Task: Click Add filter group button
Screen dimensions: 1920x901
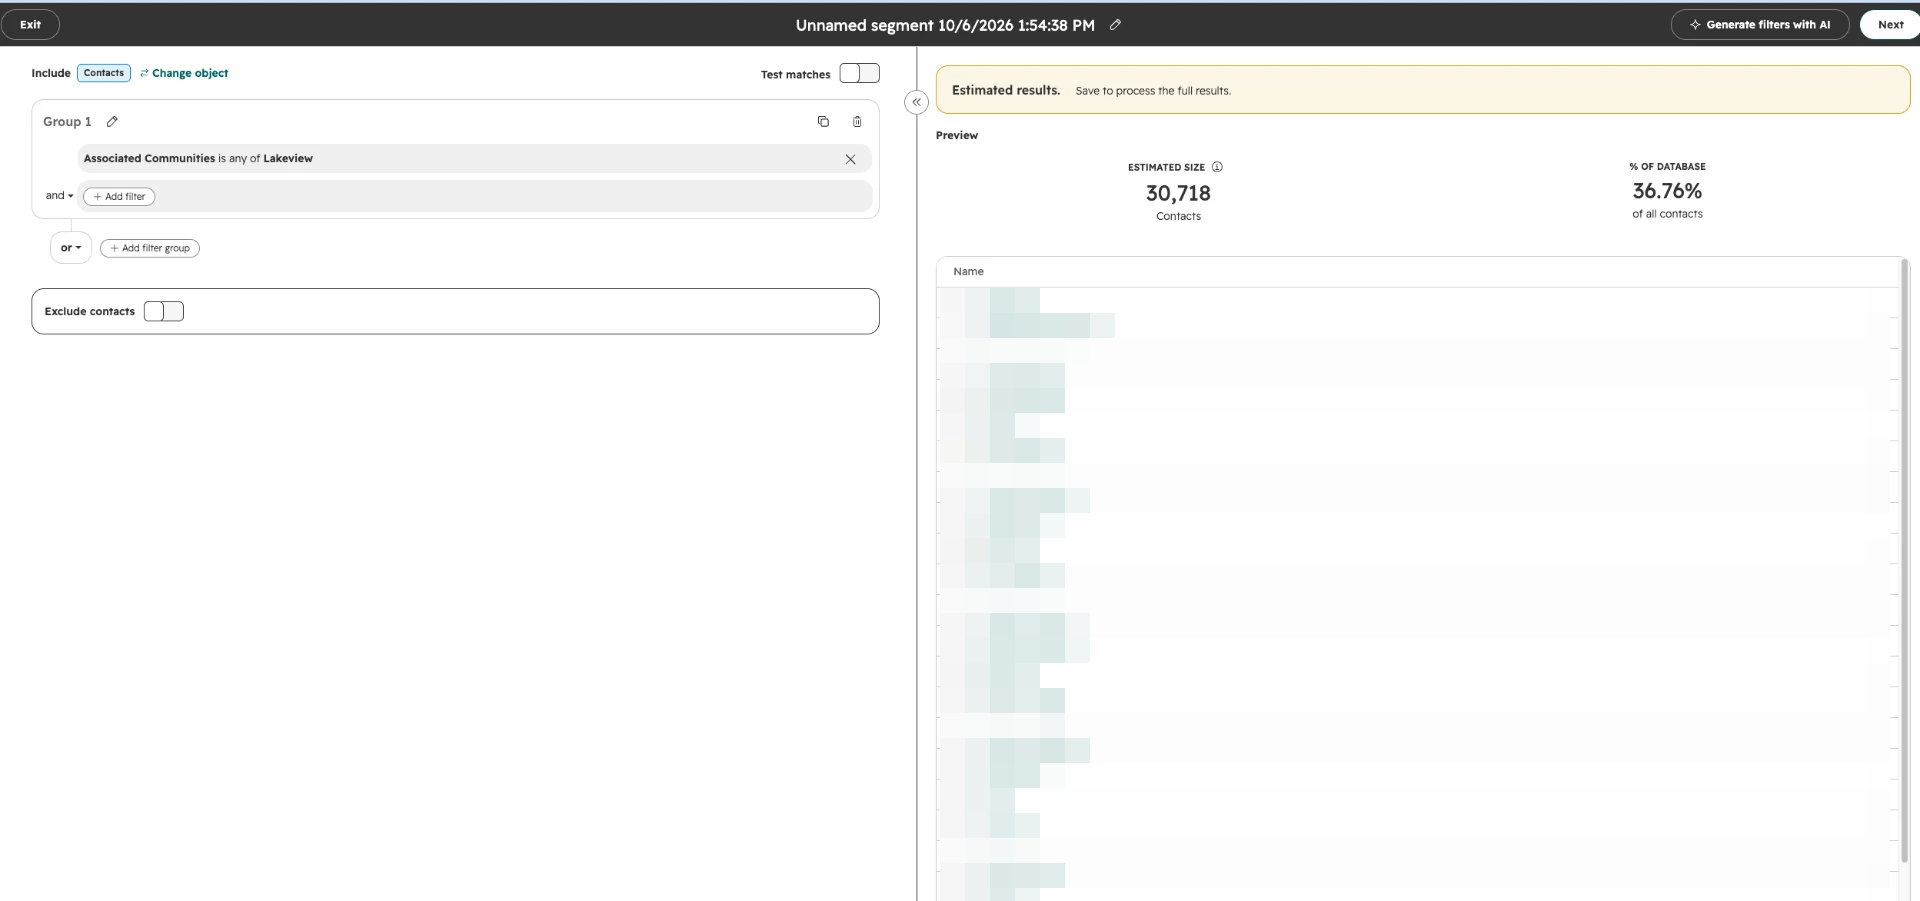Action: pos(150,248)
